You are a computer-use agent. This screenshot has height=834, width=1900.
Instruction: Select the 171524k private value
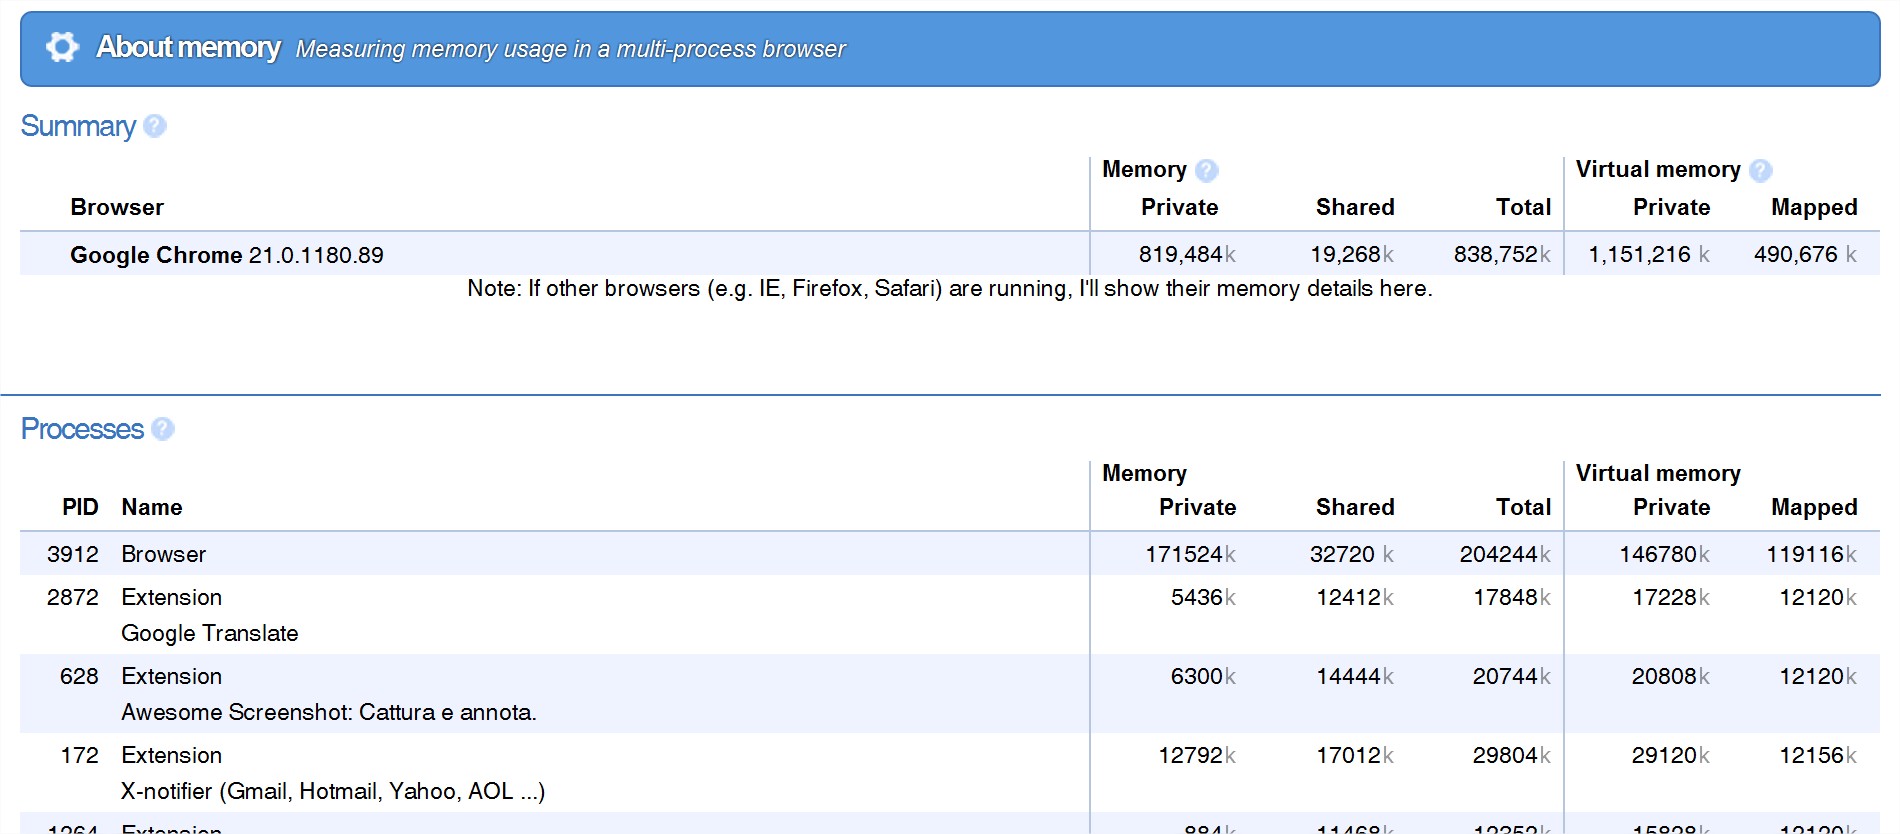pos(1190,554)
